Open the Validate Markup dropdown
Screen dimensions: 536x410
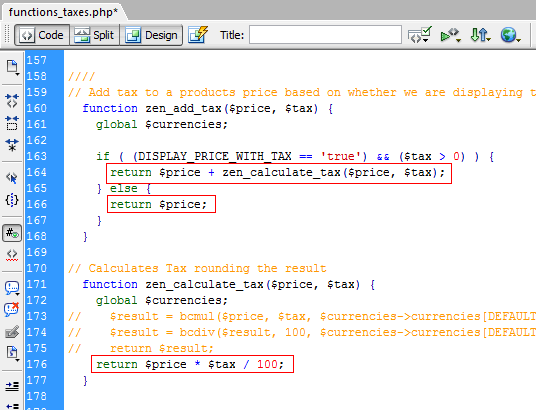[x=419, y=35]
